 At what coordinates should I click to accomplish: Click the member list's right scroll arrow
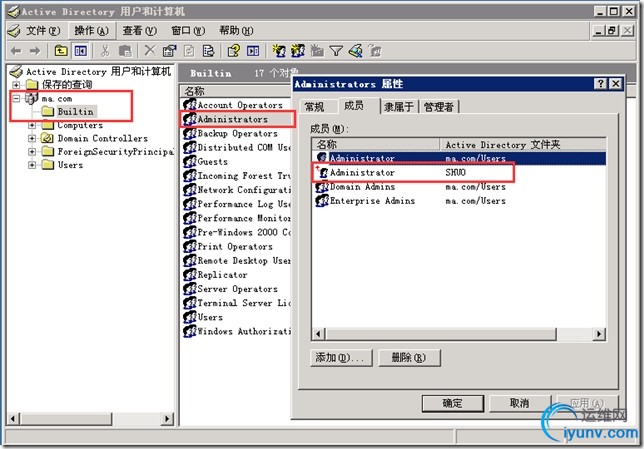(x=600, y=334)
